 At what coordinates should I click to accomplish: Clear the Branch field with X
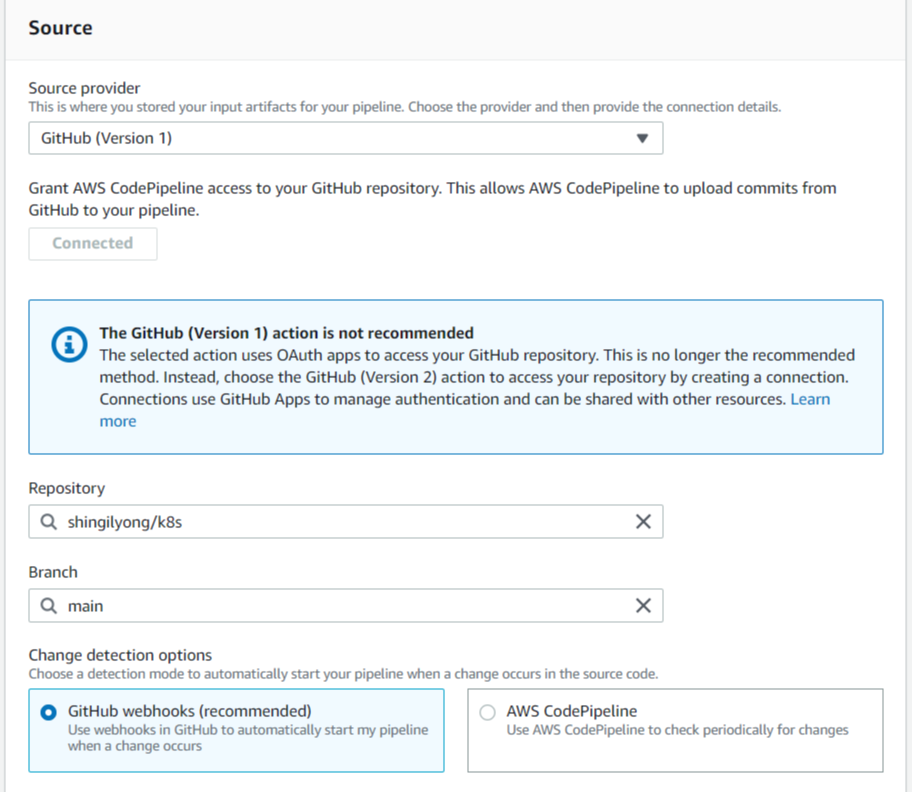[643, 605]
